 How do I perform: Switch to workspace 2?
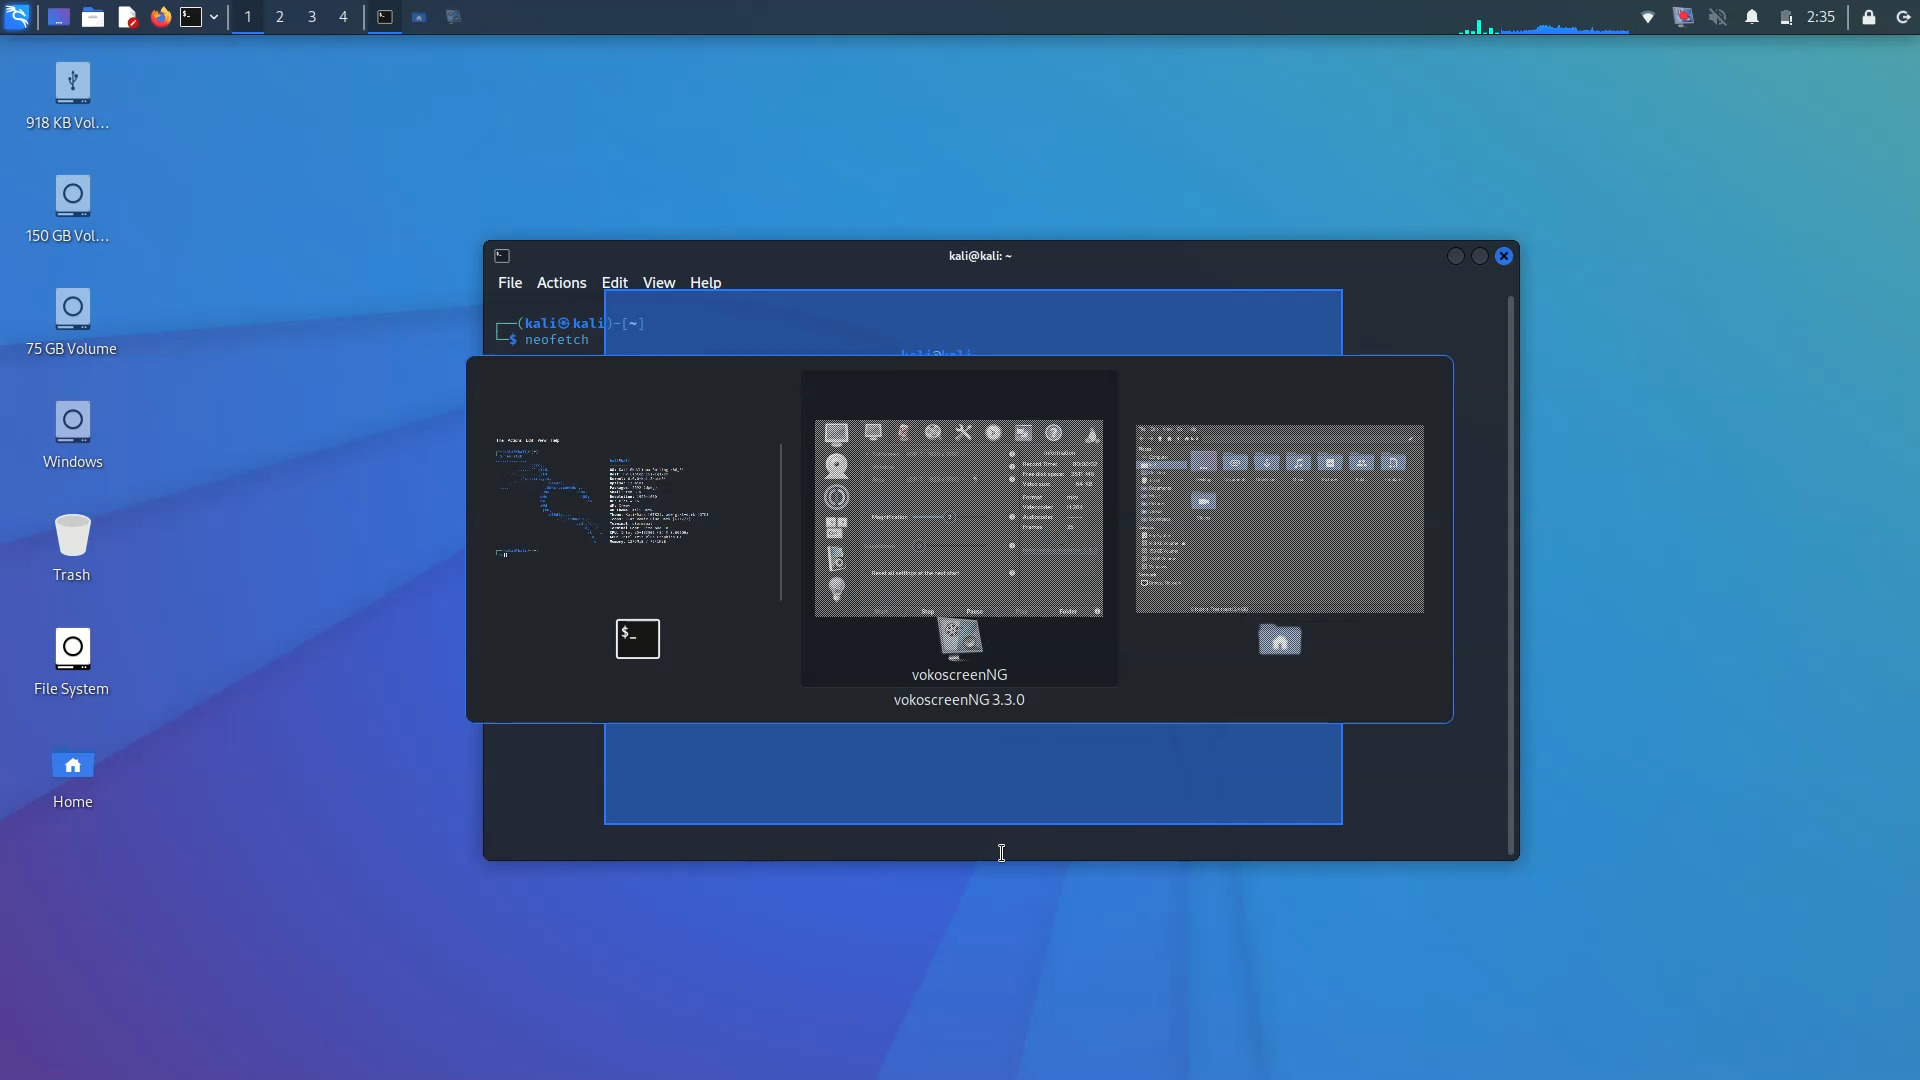(x=280, y=16)
